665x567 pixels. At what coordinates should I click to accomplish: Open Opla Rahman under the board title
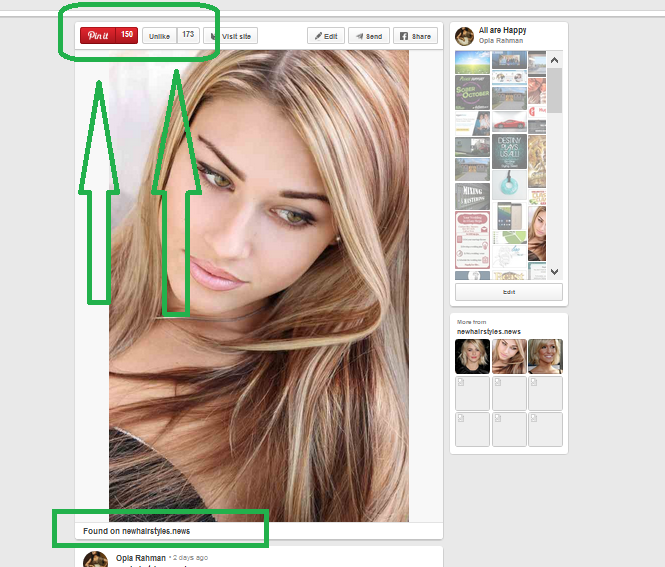coord(501,41)
